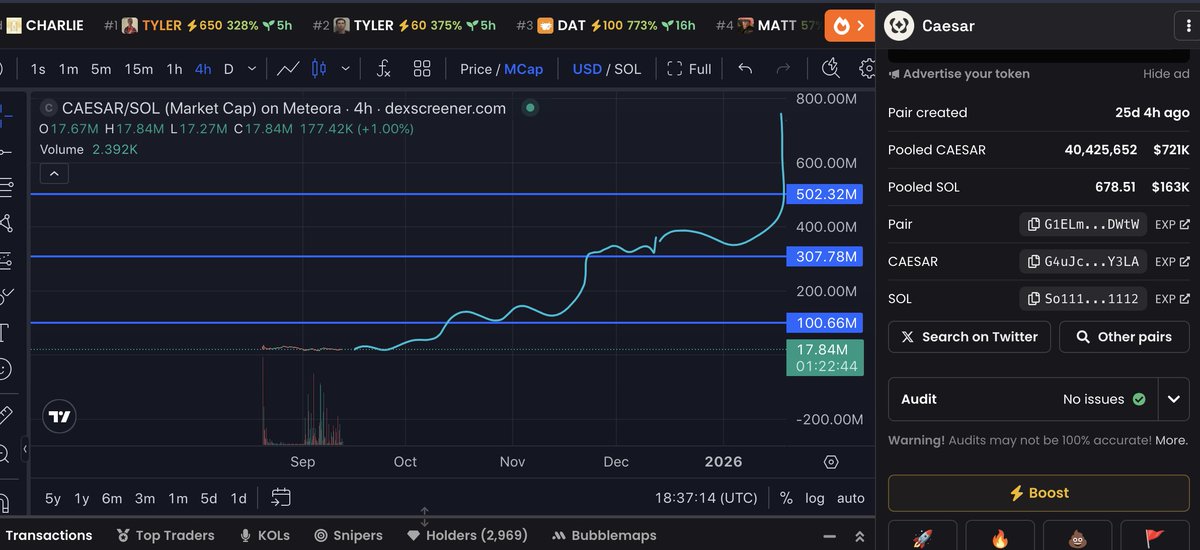Click the orange fire trending arrow button
The image size is (1200, 550).
point(849,25)
